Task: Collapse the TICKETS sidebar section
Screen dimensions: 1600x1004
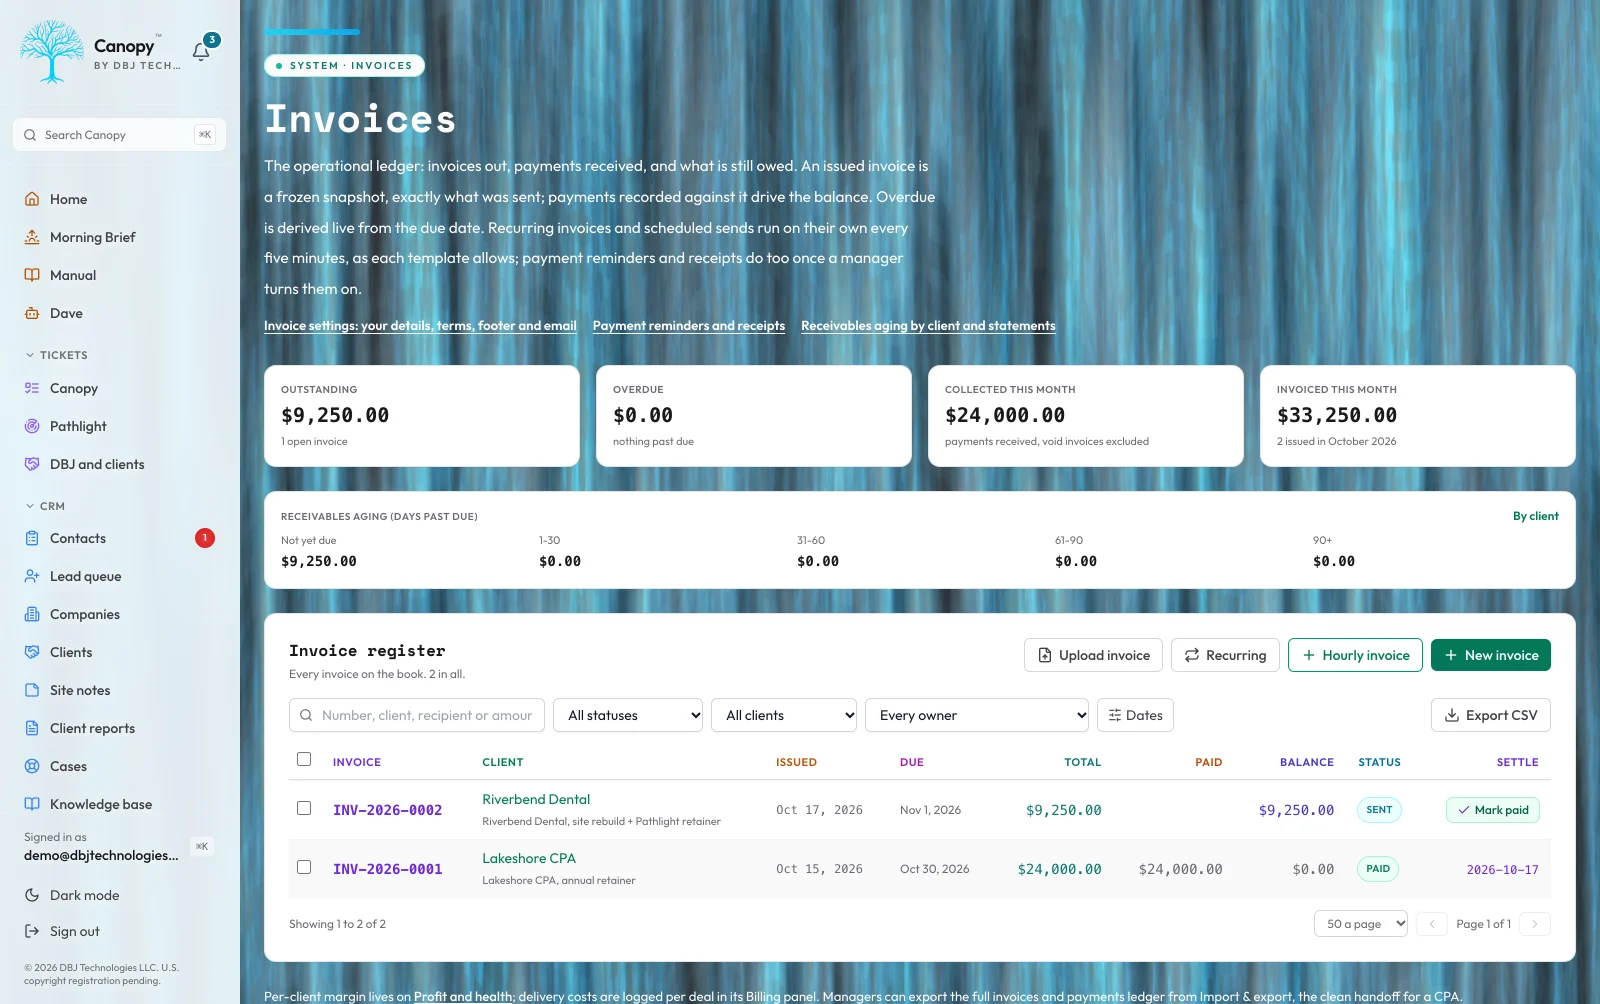Action: 56,355
